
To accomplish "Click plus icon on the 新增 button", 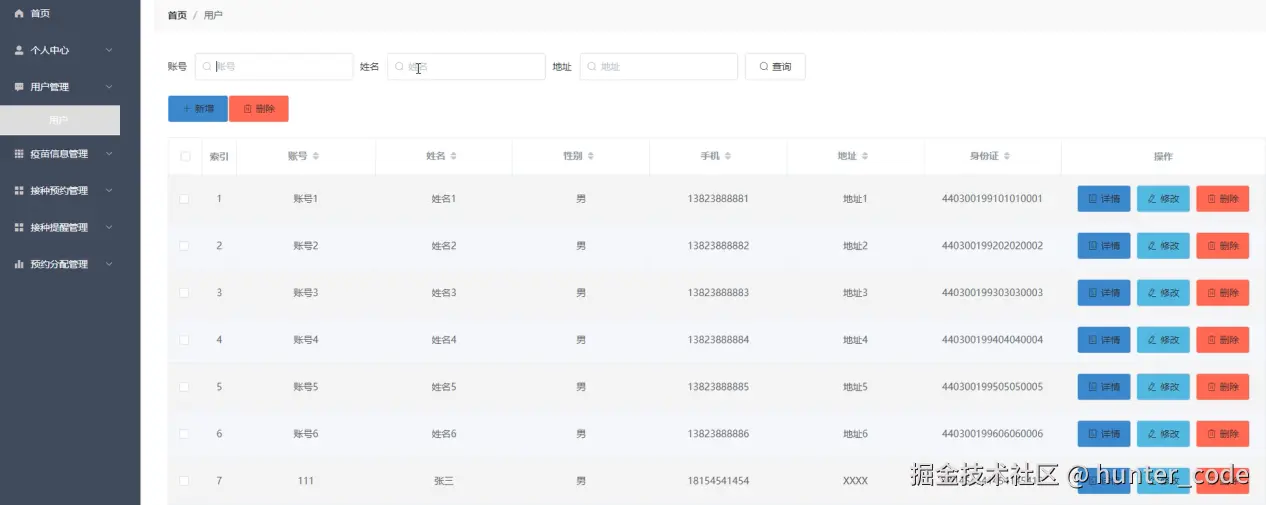I will tap(186, 109).
